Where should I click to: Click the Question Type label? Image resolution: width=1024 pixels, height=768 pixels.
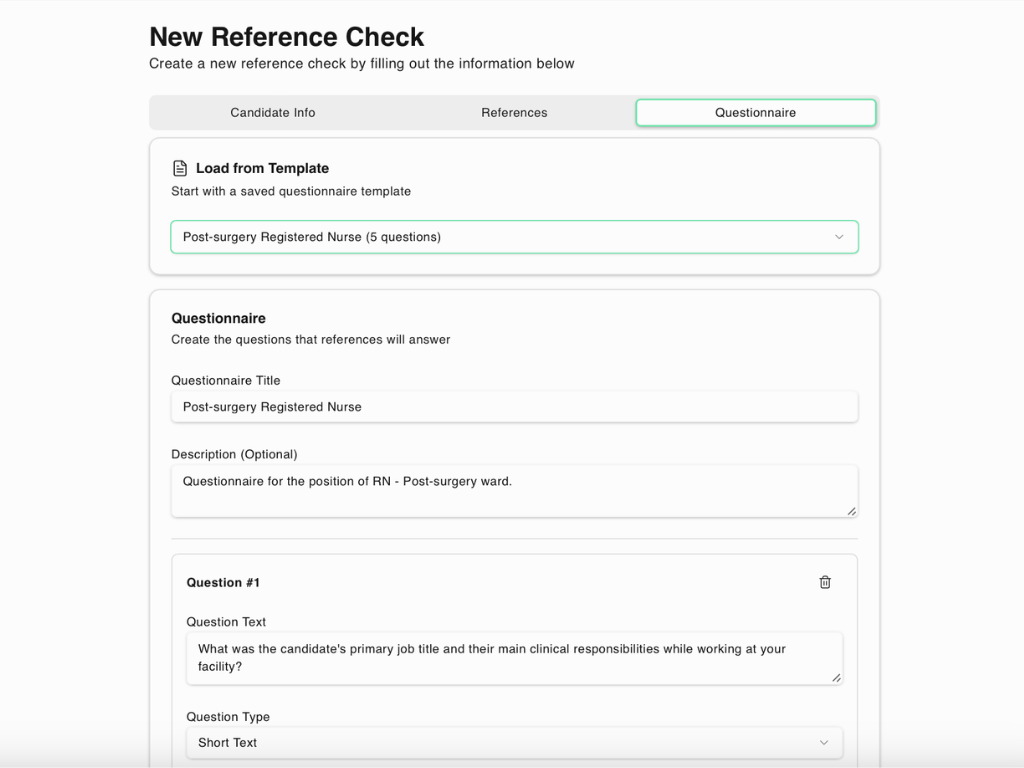click(x=228, y=717)
